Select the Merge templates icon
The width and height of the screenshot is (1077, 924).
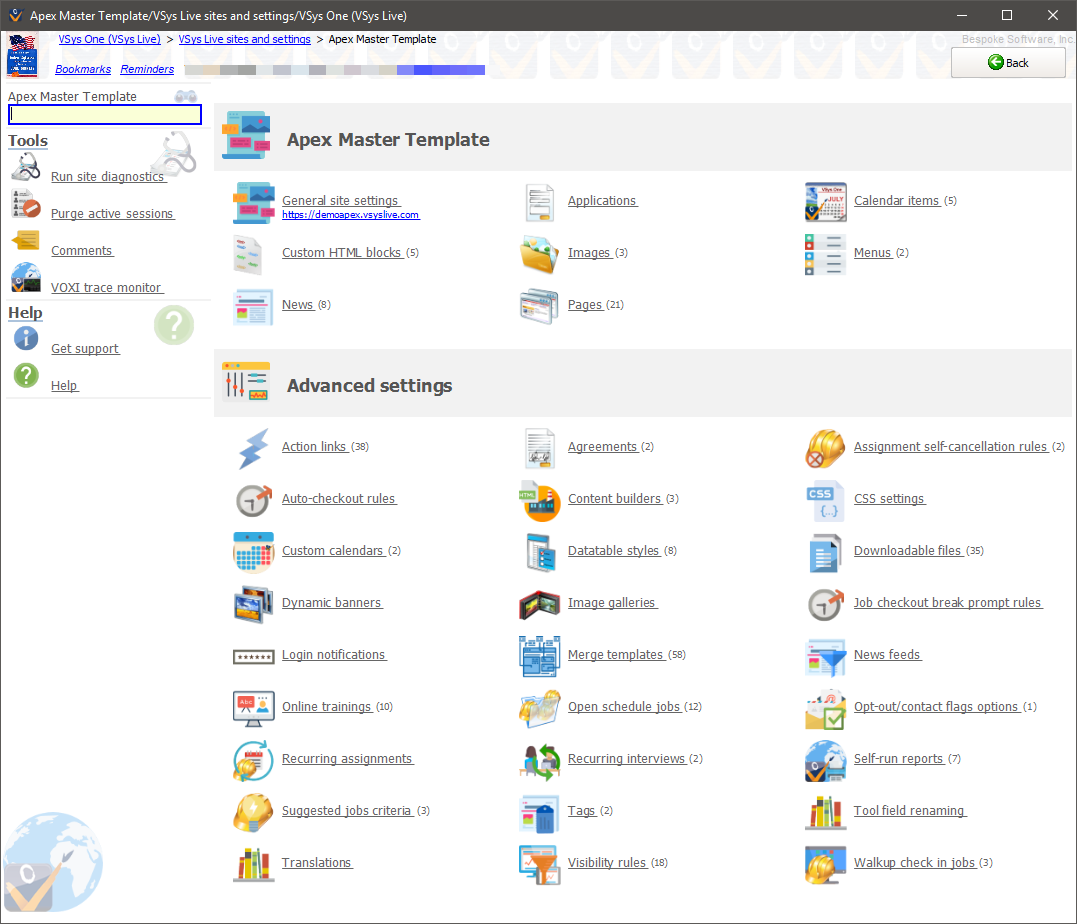click(539, 656)
